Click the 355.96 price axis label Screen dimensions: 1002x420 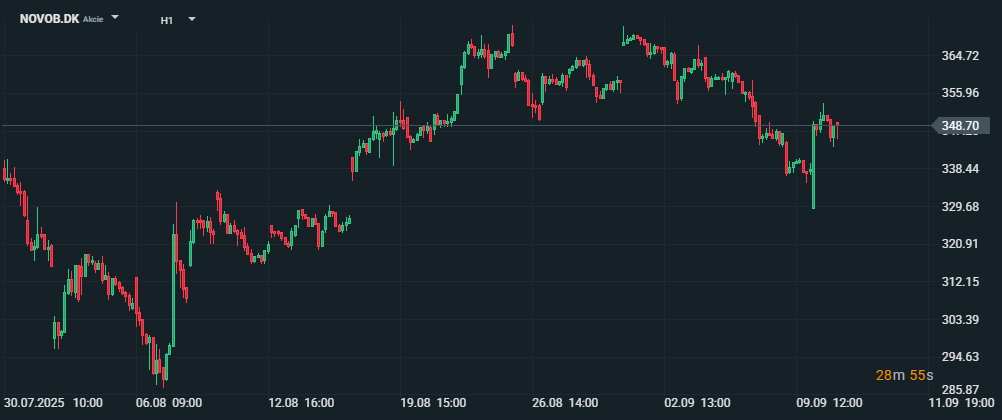959,94
